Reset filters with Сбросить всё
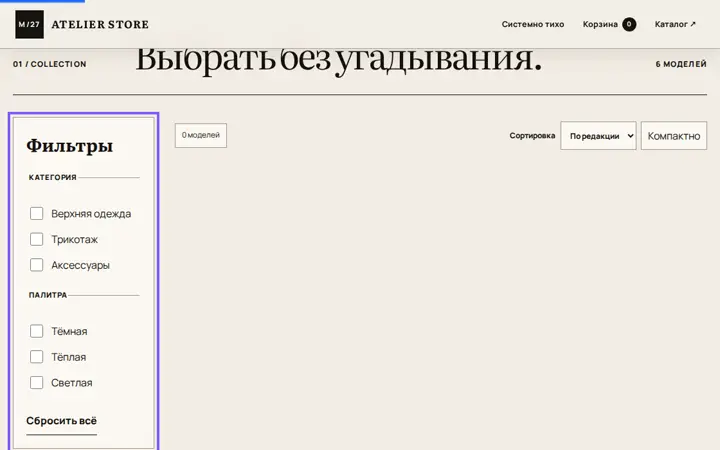This screenshot has height=450, width=720. pos(62,421)
